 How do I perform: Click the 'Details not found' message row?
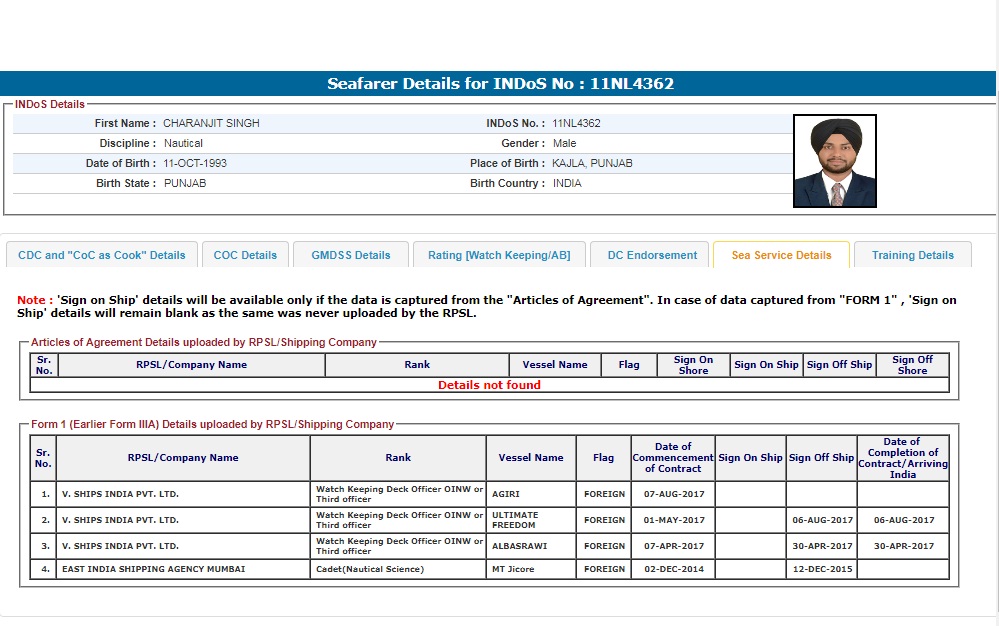(489, 385)
